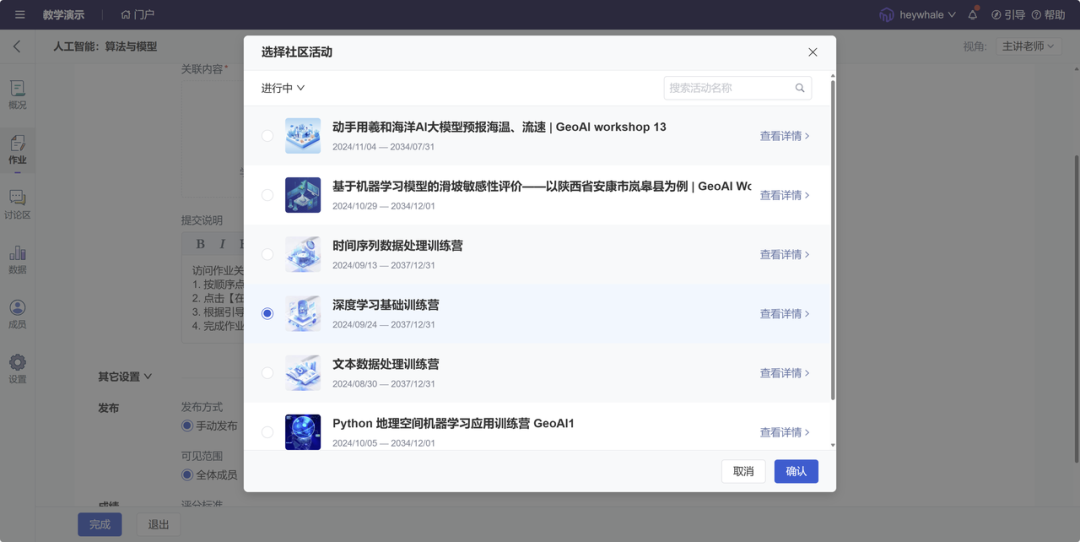Click date range 2024/11/04 — 2034/07/31
The image size is (1080, 542).
(x=384, y=147)
